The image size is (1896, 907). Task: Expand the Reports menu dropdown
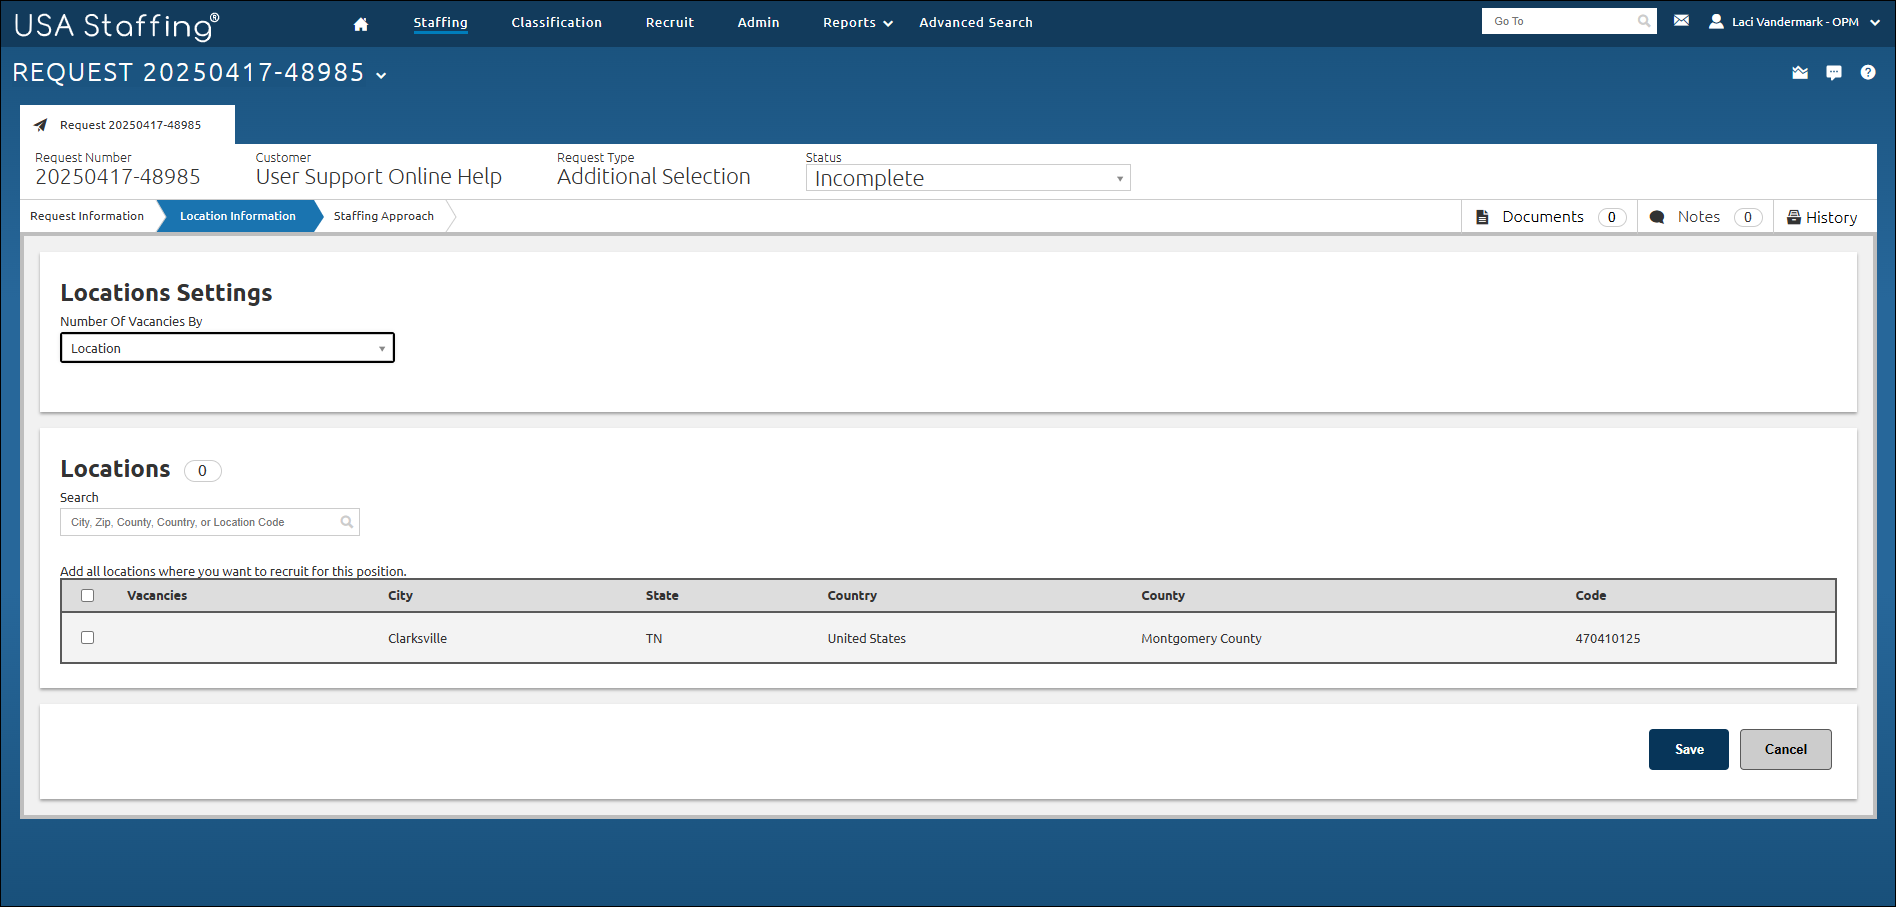[x=857, y=23]
